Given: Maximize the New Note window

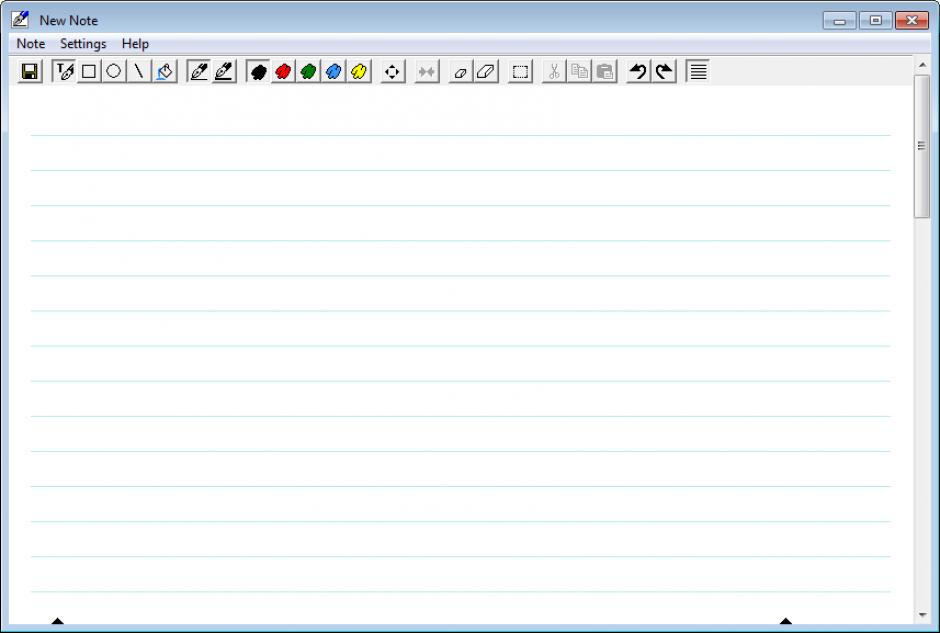Looking at the screenshot, I should [875, 21].
